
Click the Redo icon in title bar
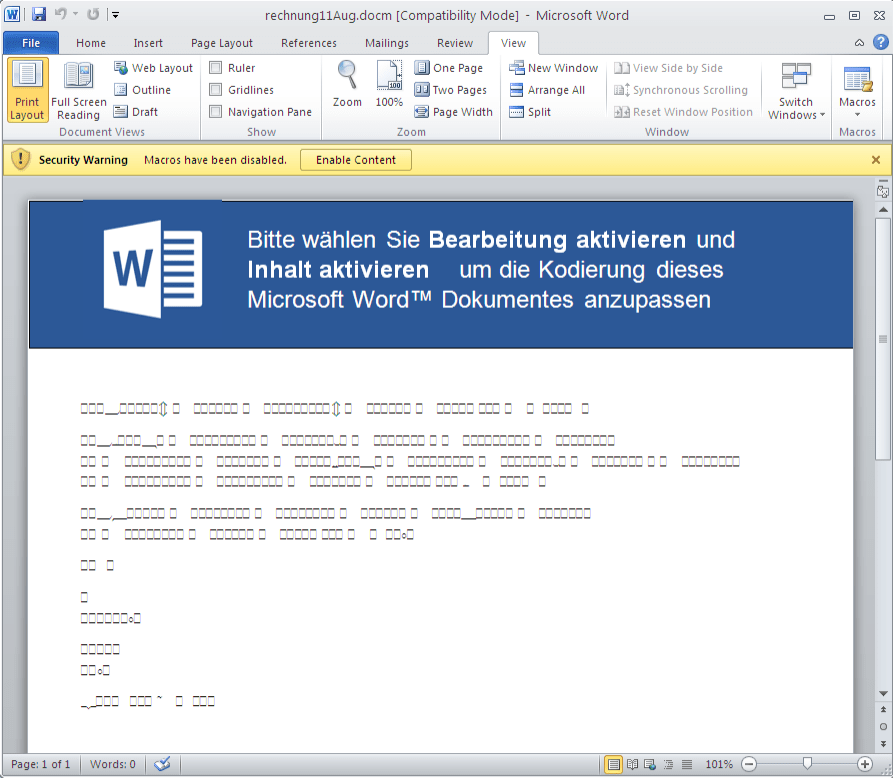[x=93, y=14]
